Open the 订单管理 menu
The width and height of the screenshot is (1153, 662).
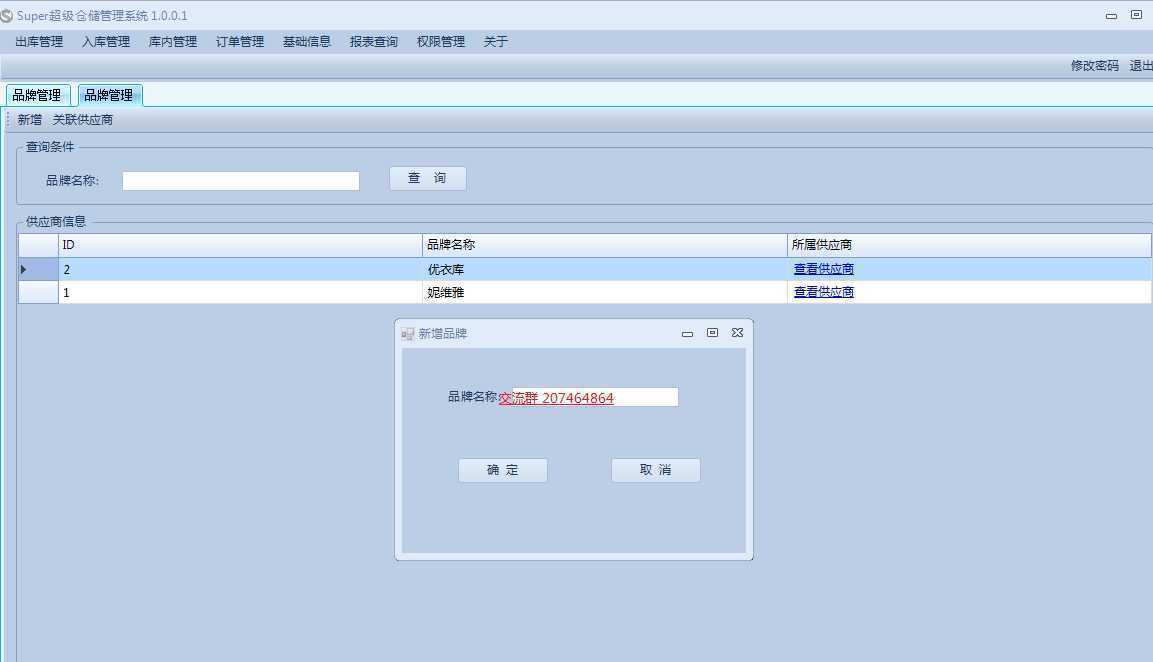tap(240, 42)
